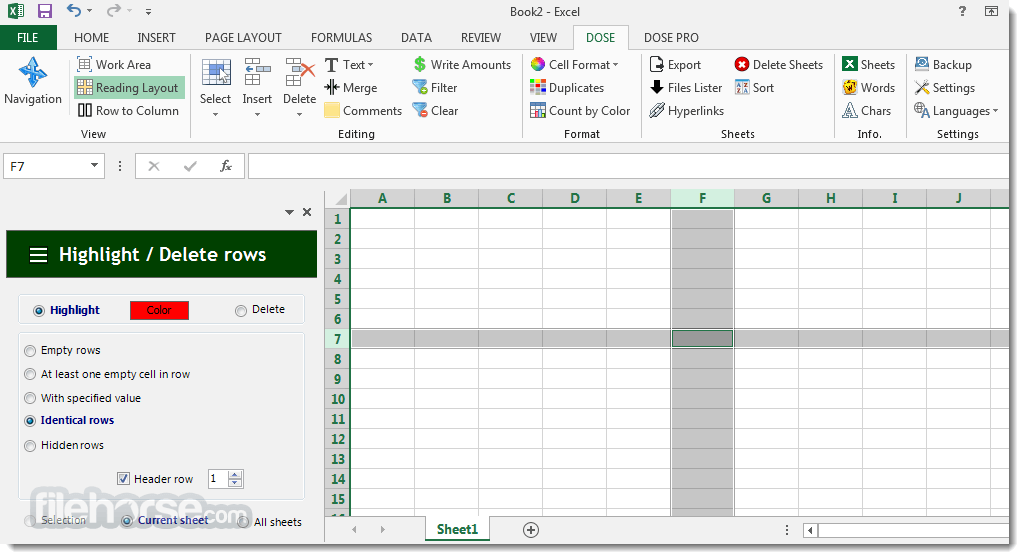
Task: Switch to the Sheet1 sheet tab
Action: click(457, 529)
